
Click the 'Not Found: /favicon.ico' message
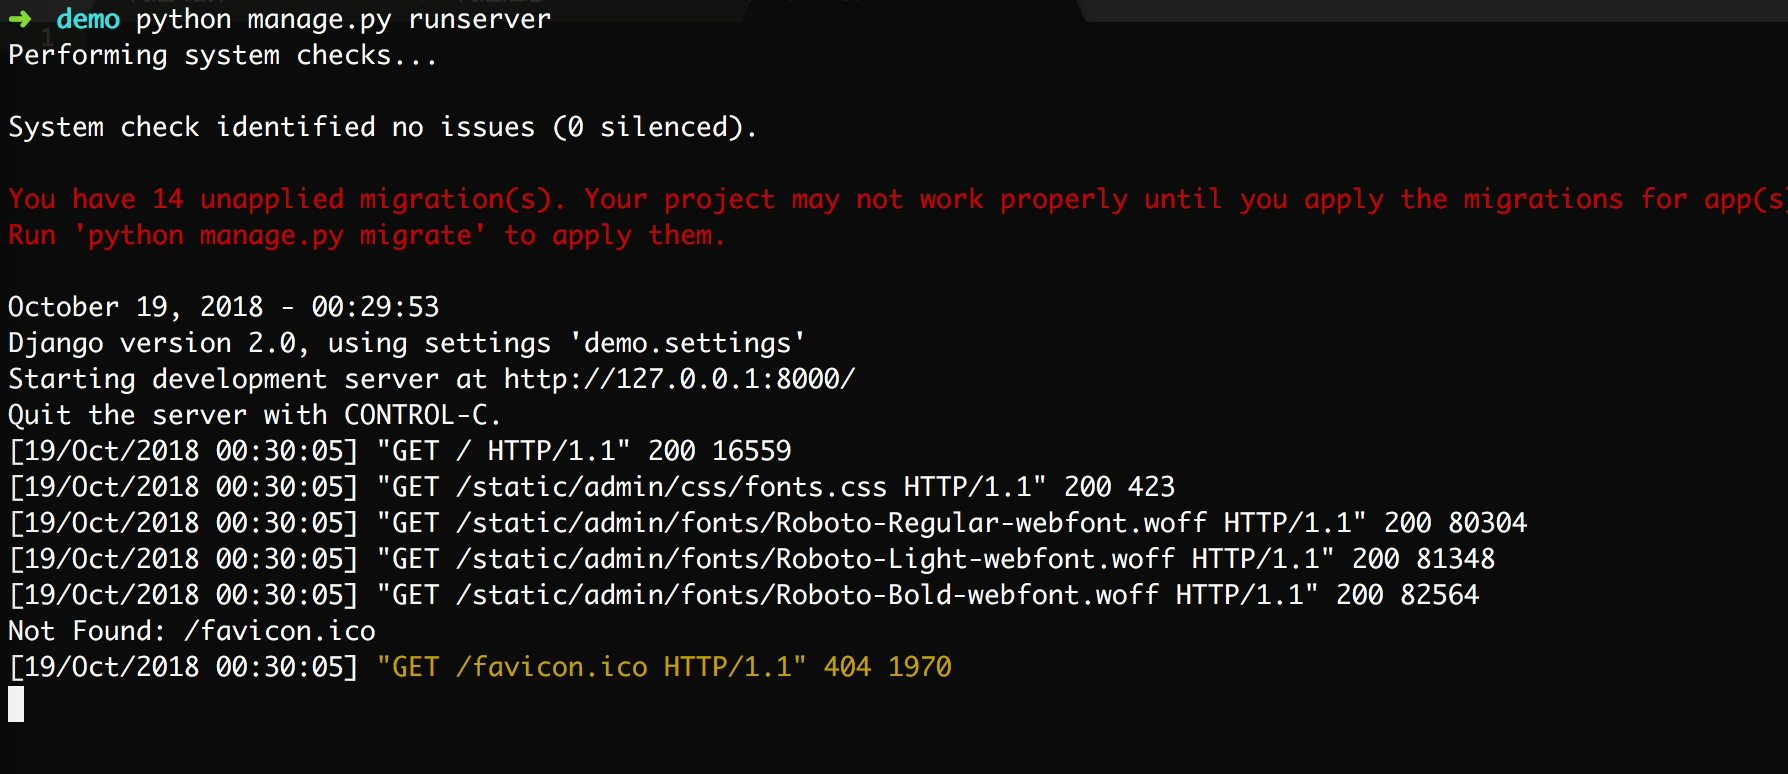coord(192,631)
